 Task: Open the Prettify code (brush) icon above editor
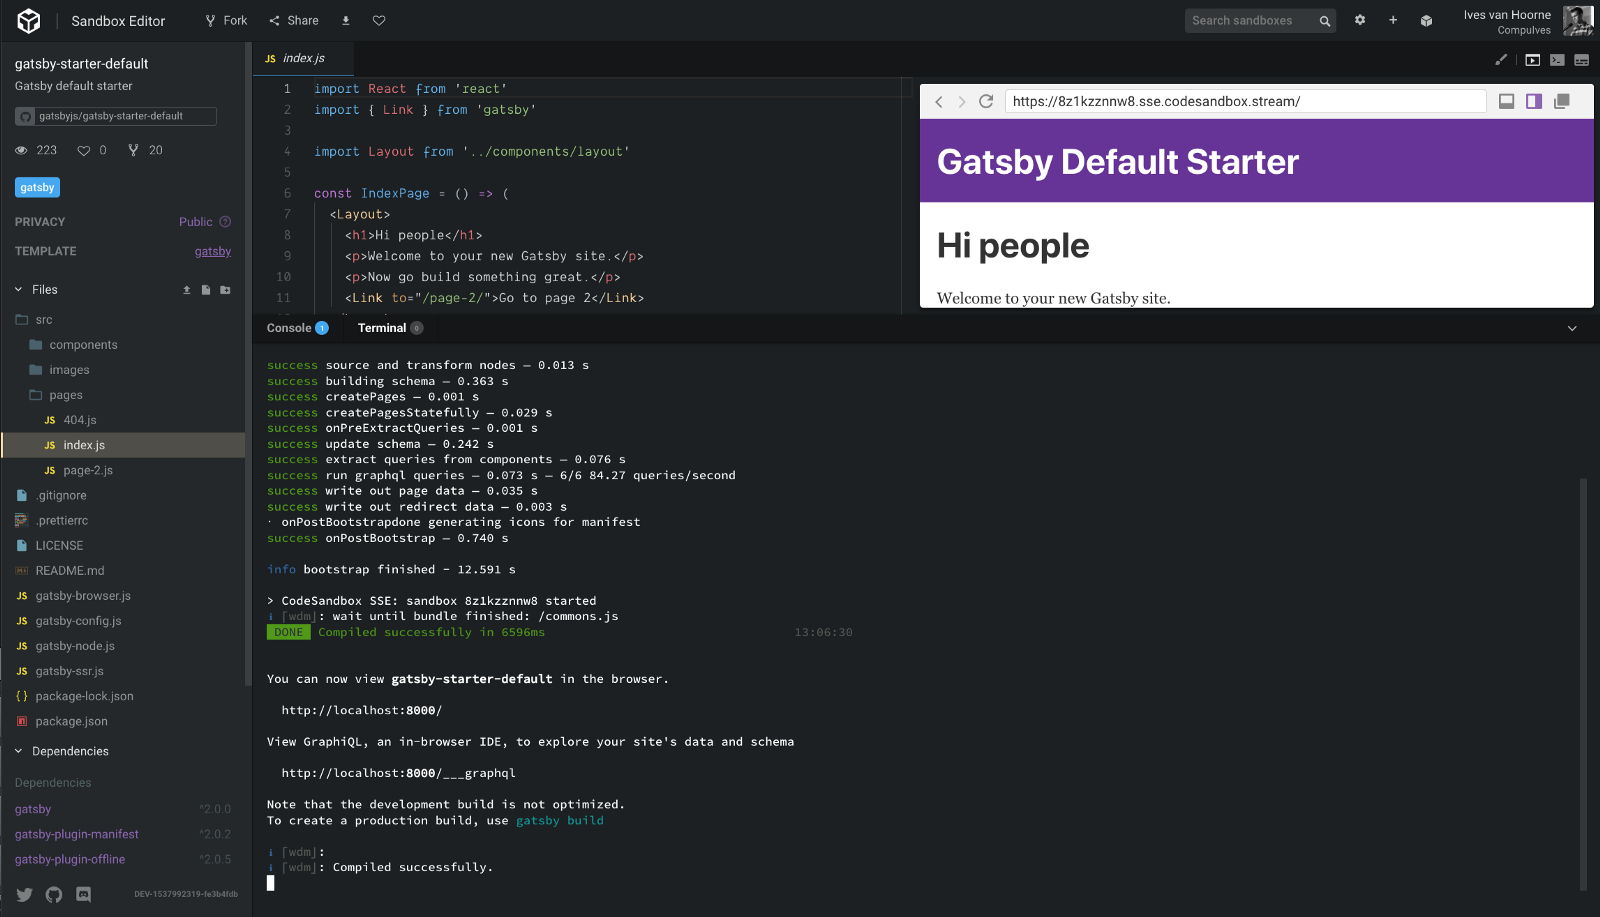(x=1500, y=60)
